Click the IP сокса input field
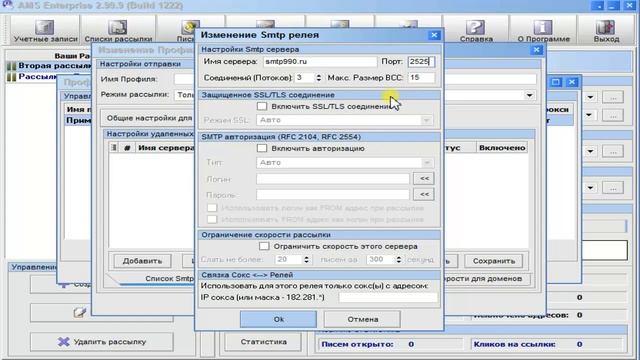This screenshot has width=640, height=360. click(388, 298)
